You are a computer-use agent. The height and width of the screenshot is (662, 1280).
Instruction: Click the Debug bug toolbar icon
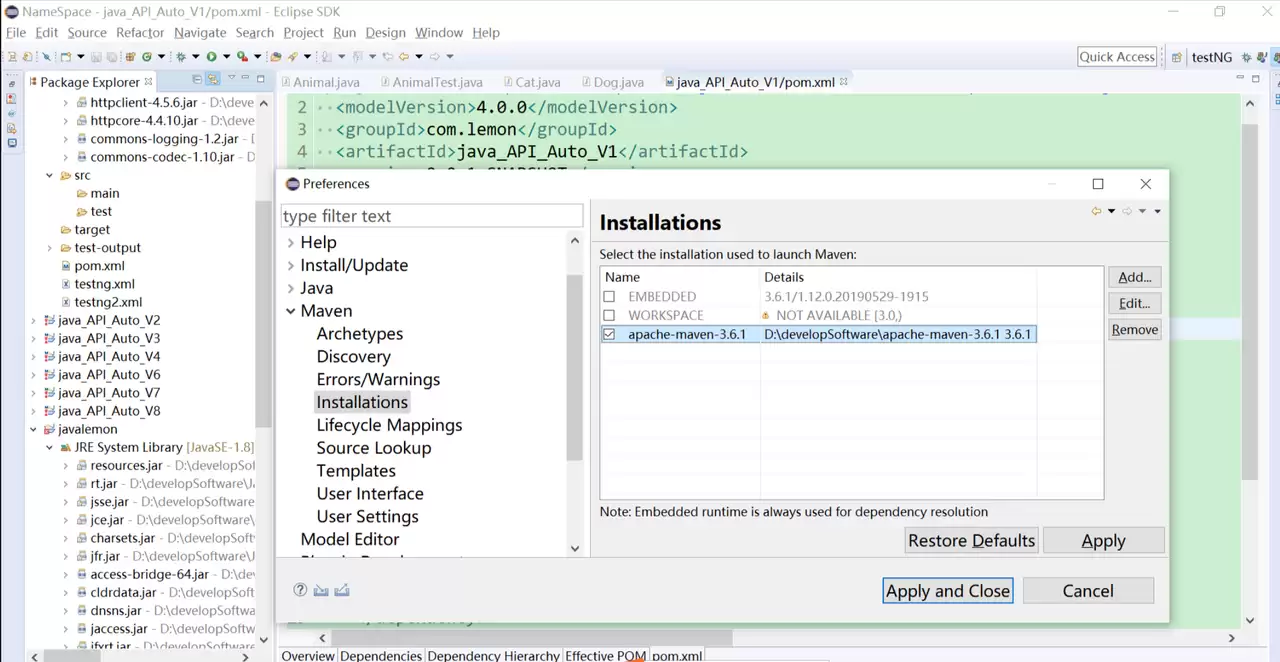point(181,57)
